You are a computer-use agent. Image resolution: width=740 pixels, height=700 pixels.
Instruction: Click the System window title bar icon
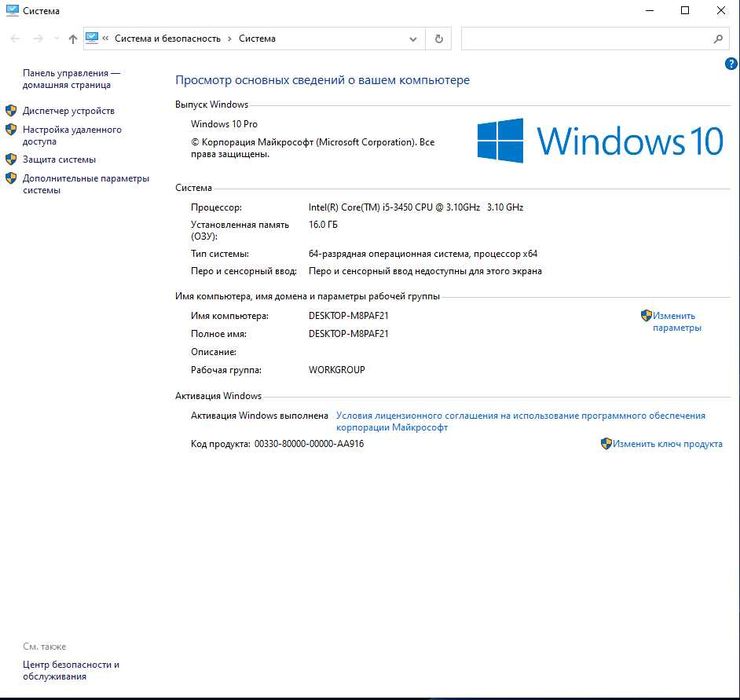point(12,10)
